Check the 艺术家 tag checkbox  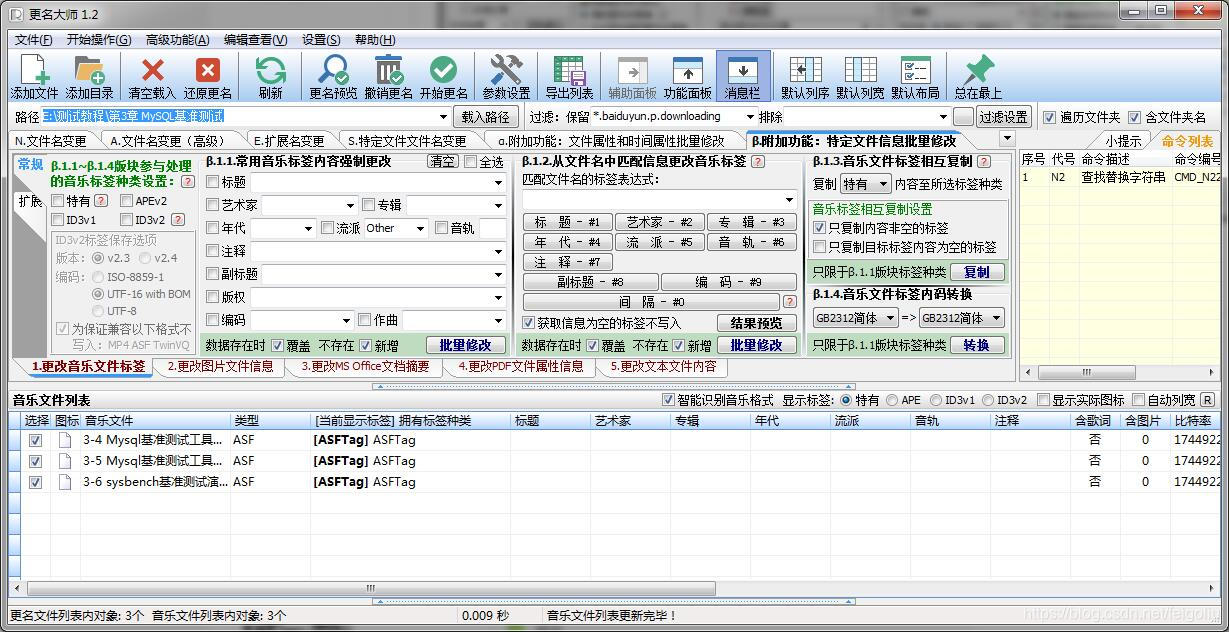[x=212, y=205]
